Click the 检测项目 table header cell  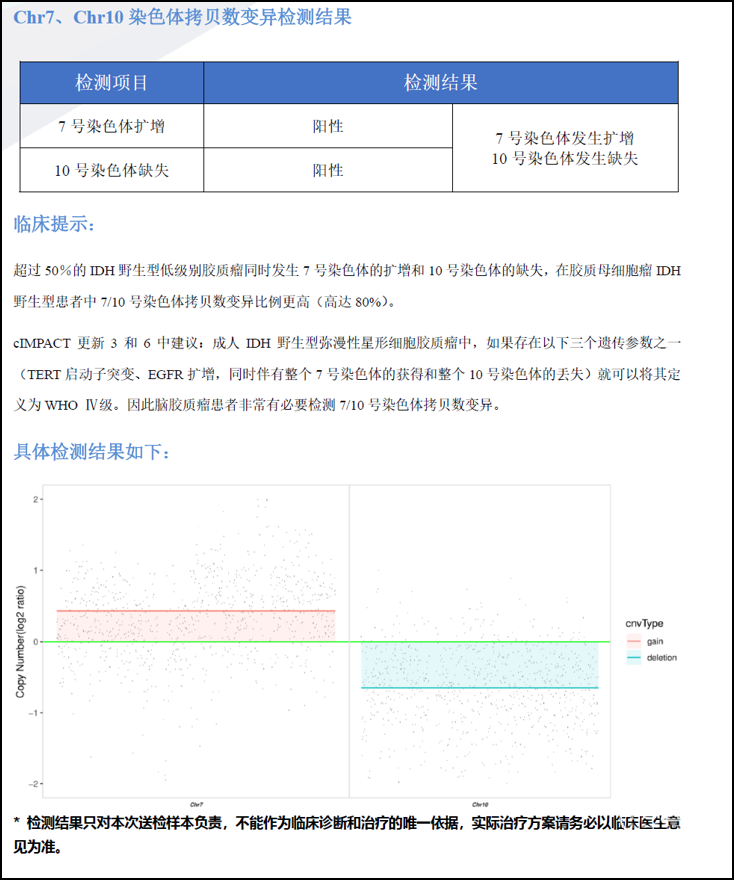112,82
